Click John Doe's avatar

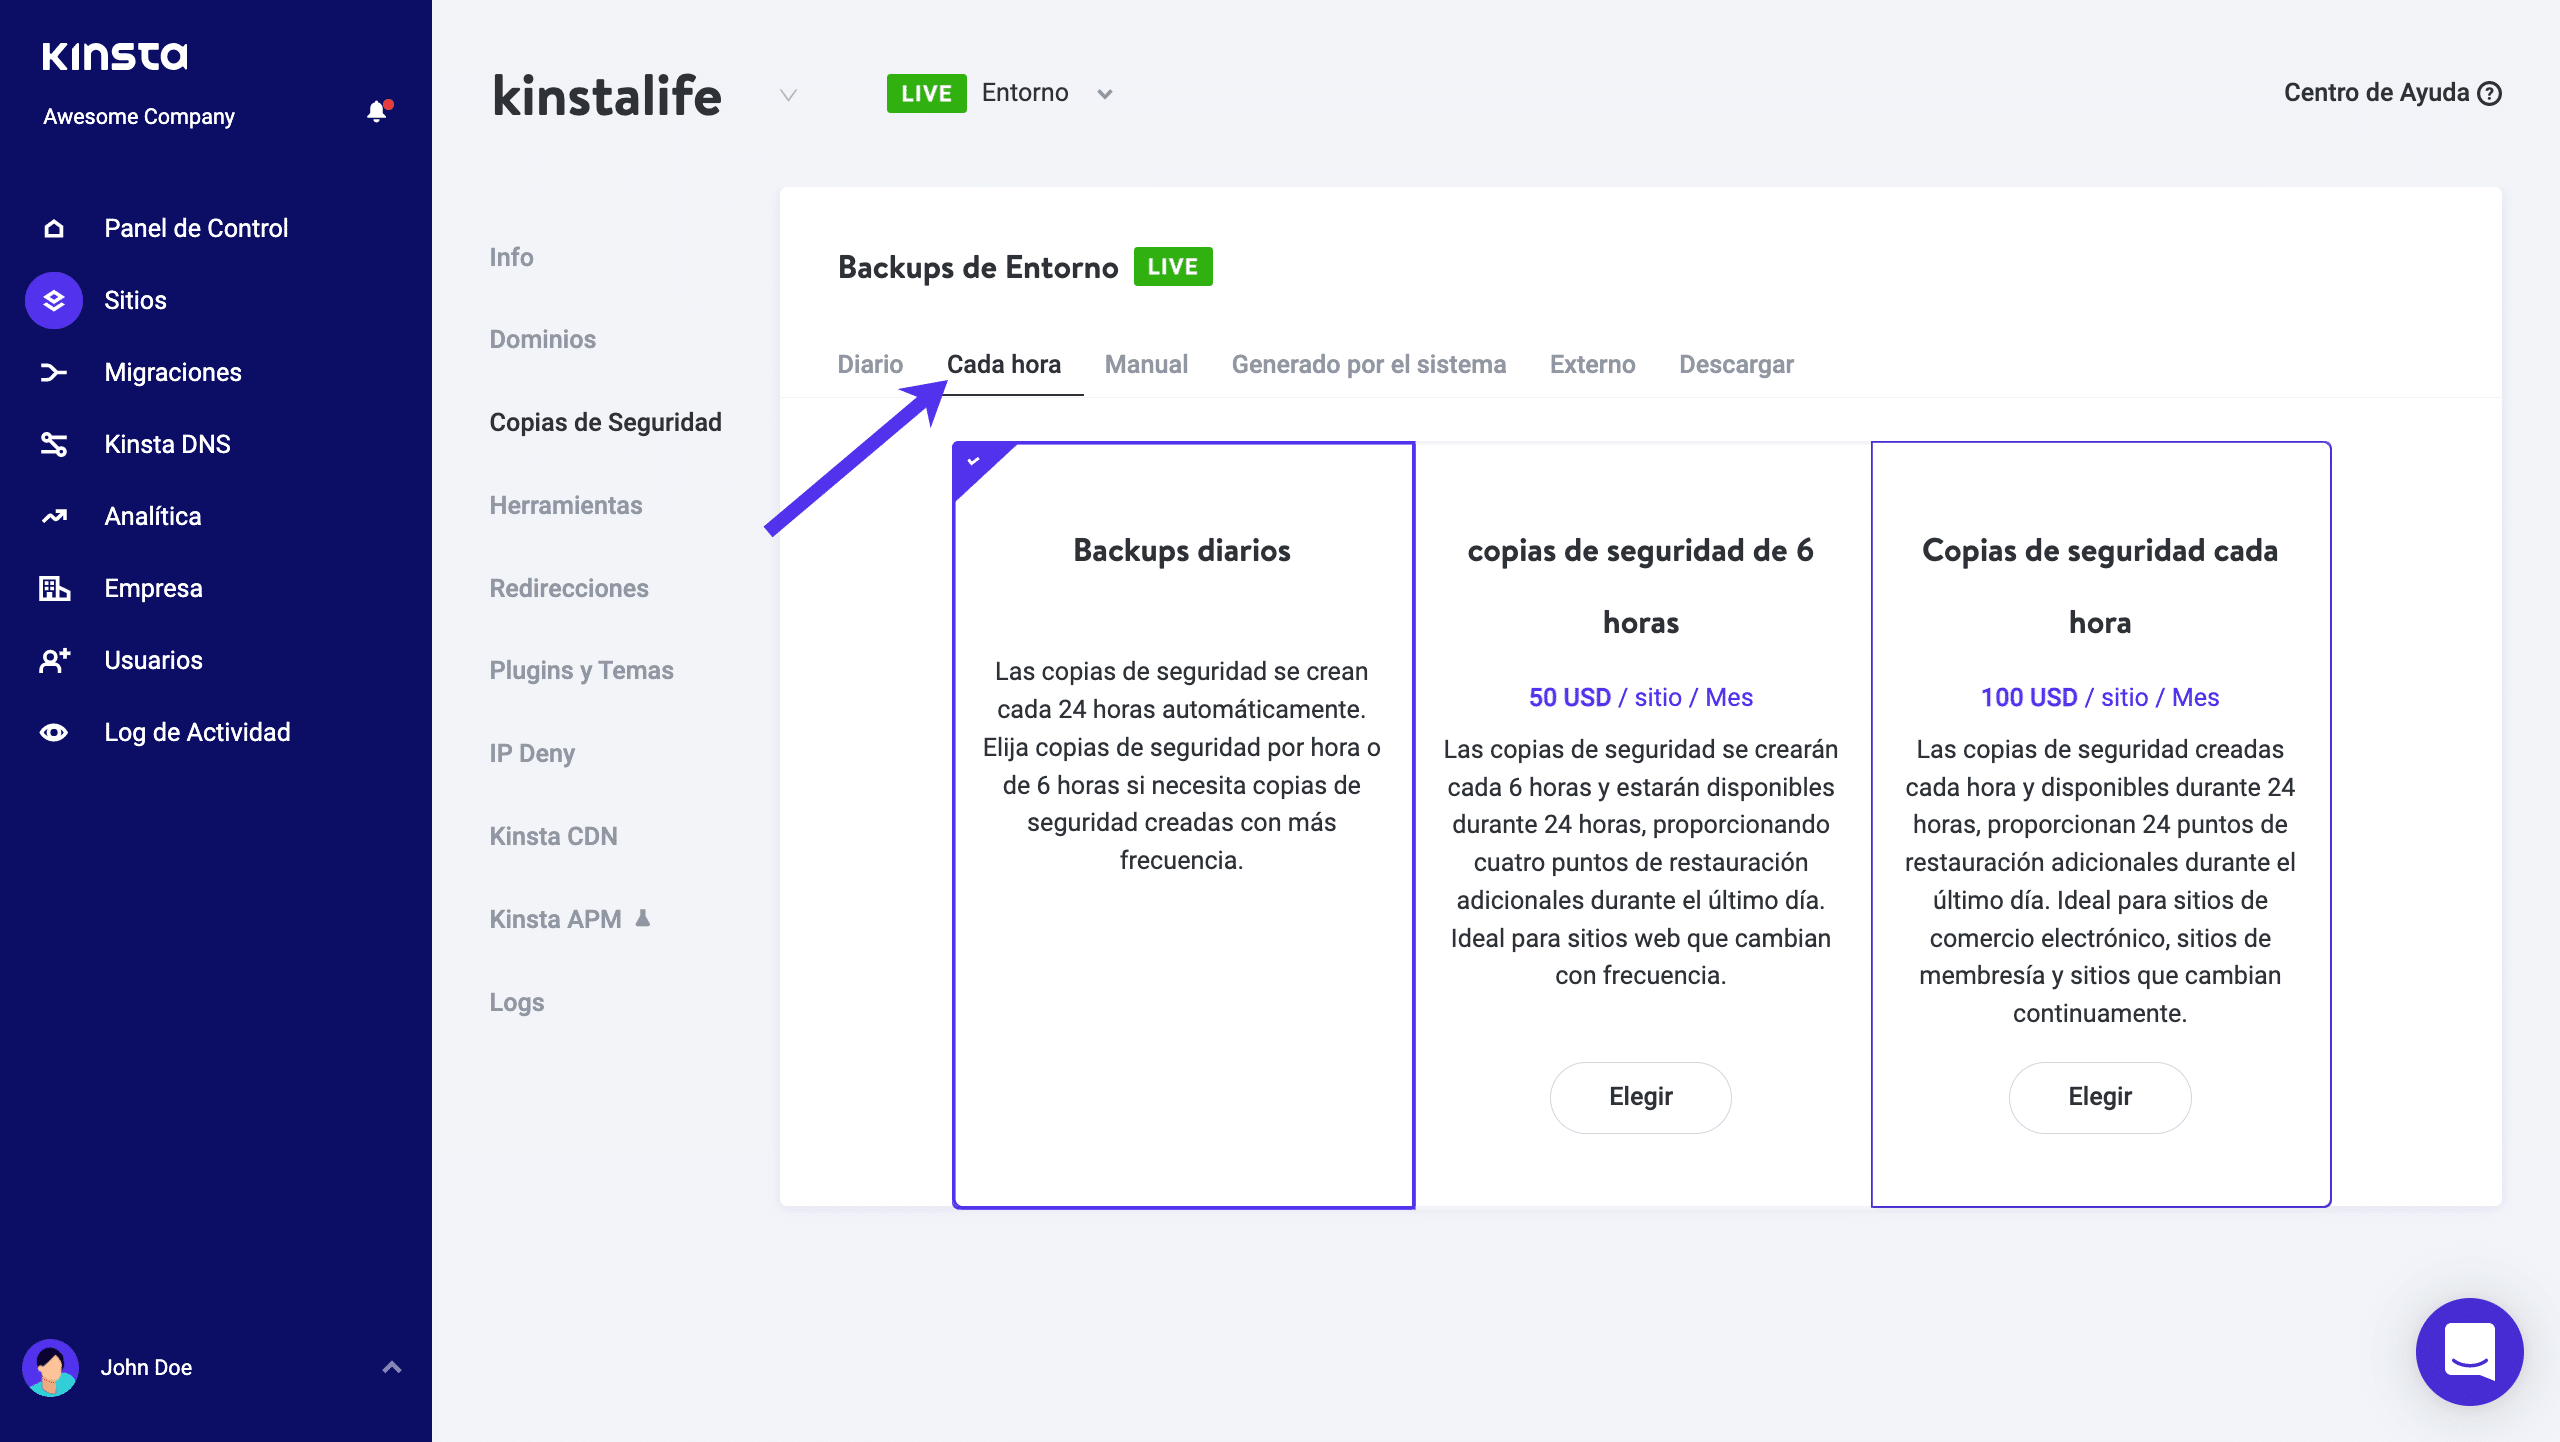click(x=51, y=1367)
